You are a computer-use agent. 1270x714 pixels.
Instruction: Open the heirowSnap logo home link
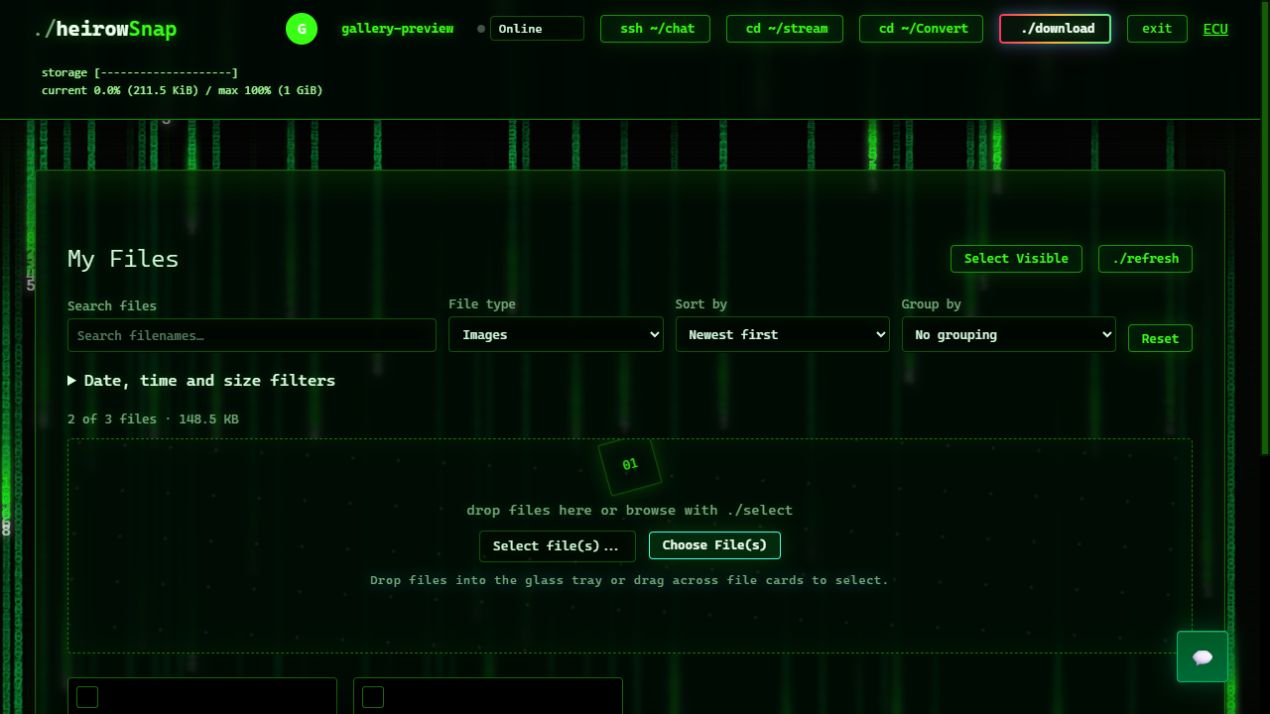tap(105, 29)
